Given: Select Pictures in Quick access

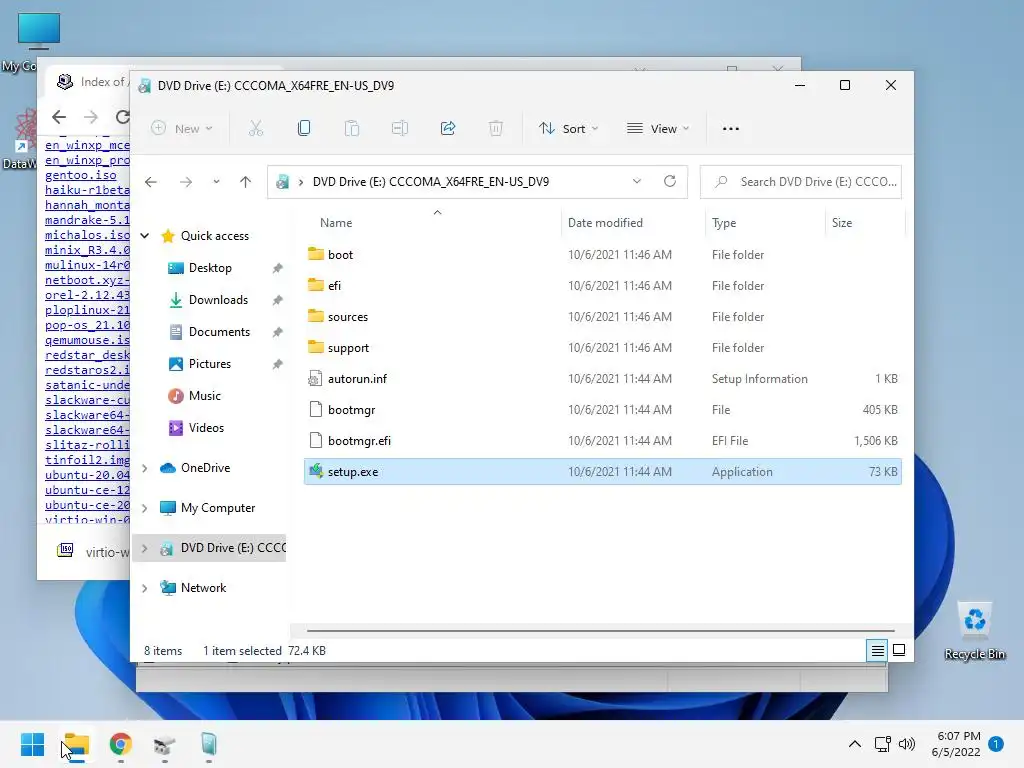Looking at the screenshot, I should pyautogui.click(x=210, y=364).
